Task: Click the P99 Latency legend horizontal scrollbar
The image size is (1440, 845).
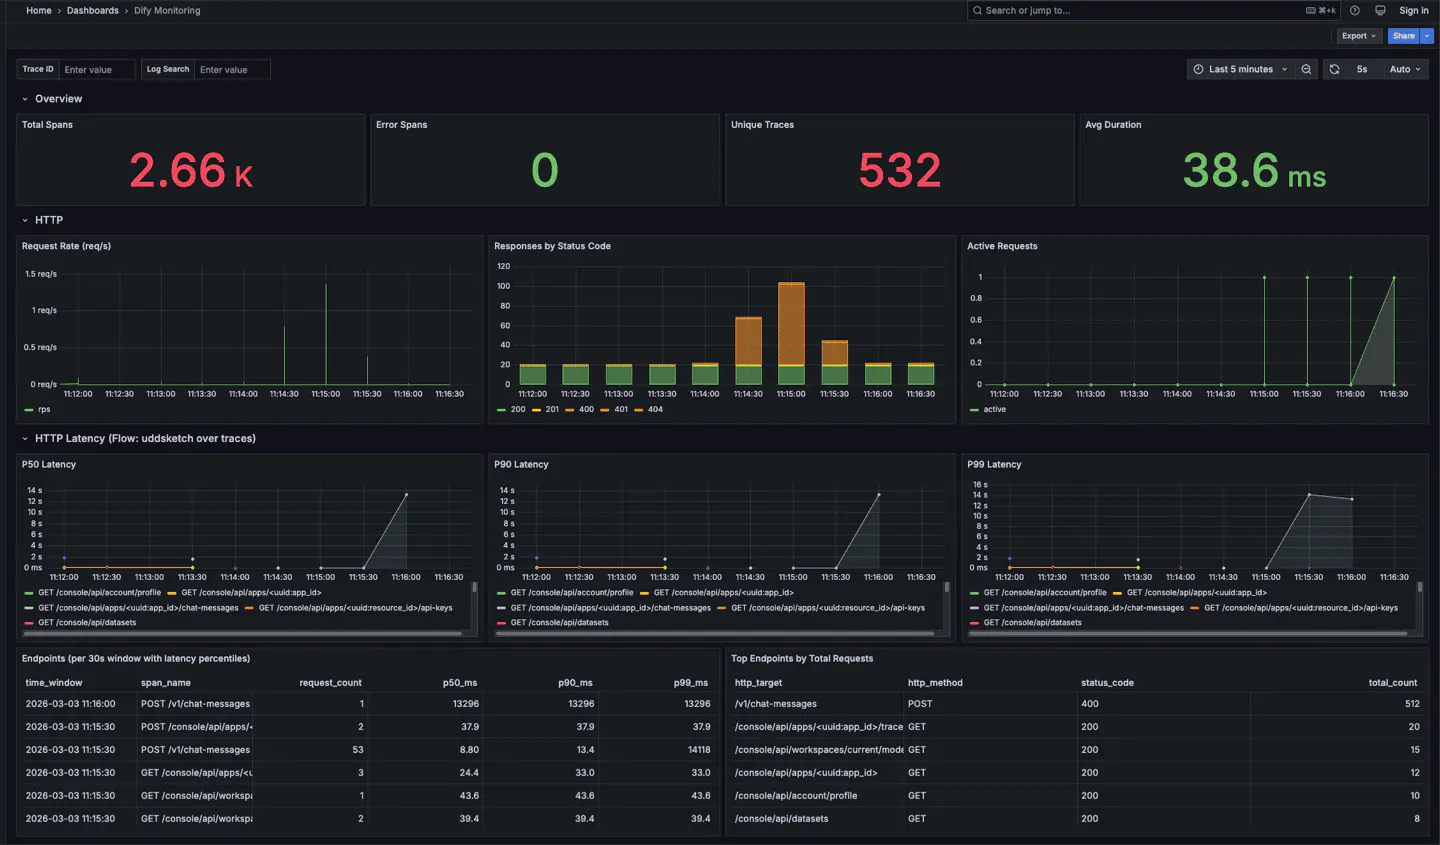Action: coord(1189,633)
